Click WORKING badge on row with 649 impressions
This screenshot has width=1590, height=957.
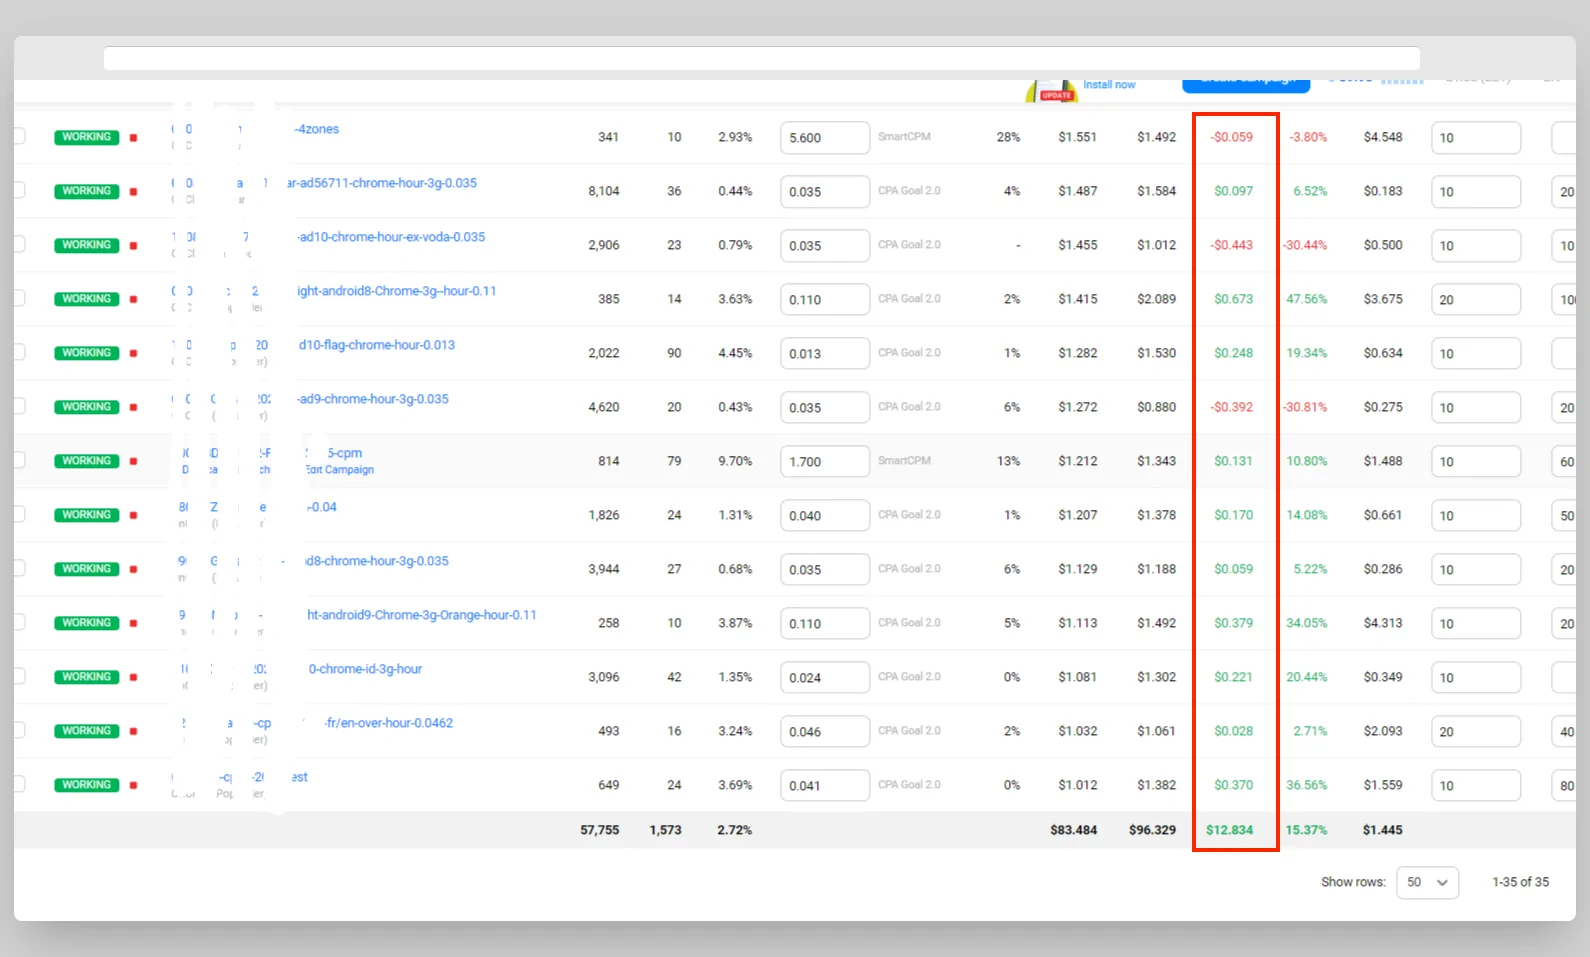pos(87,785)
